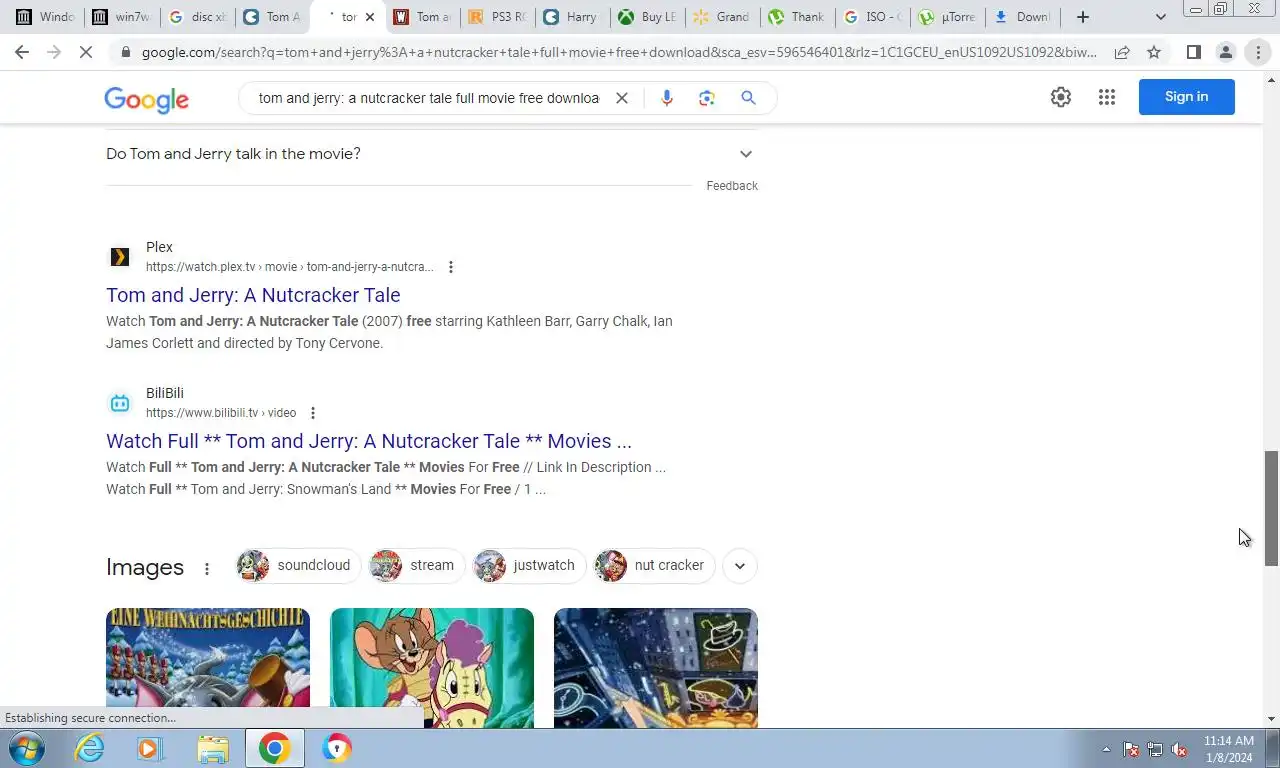
Task: Click the volume icon in system tray
Action: pyautogui.click(x=1179, y=749)
